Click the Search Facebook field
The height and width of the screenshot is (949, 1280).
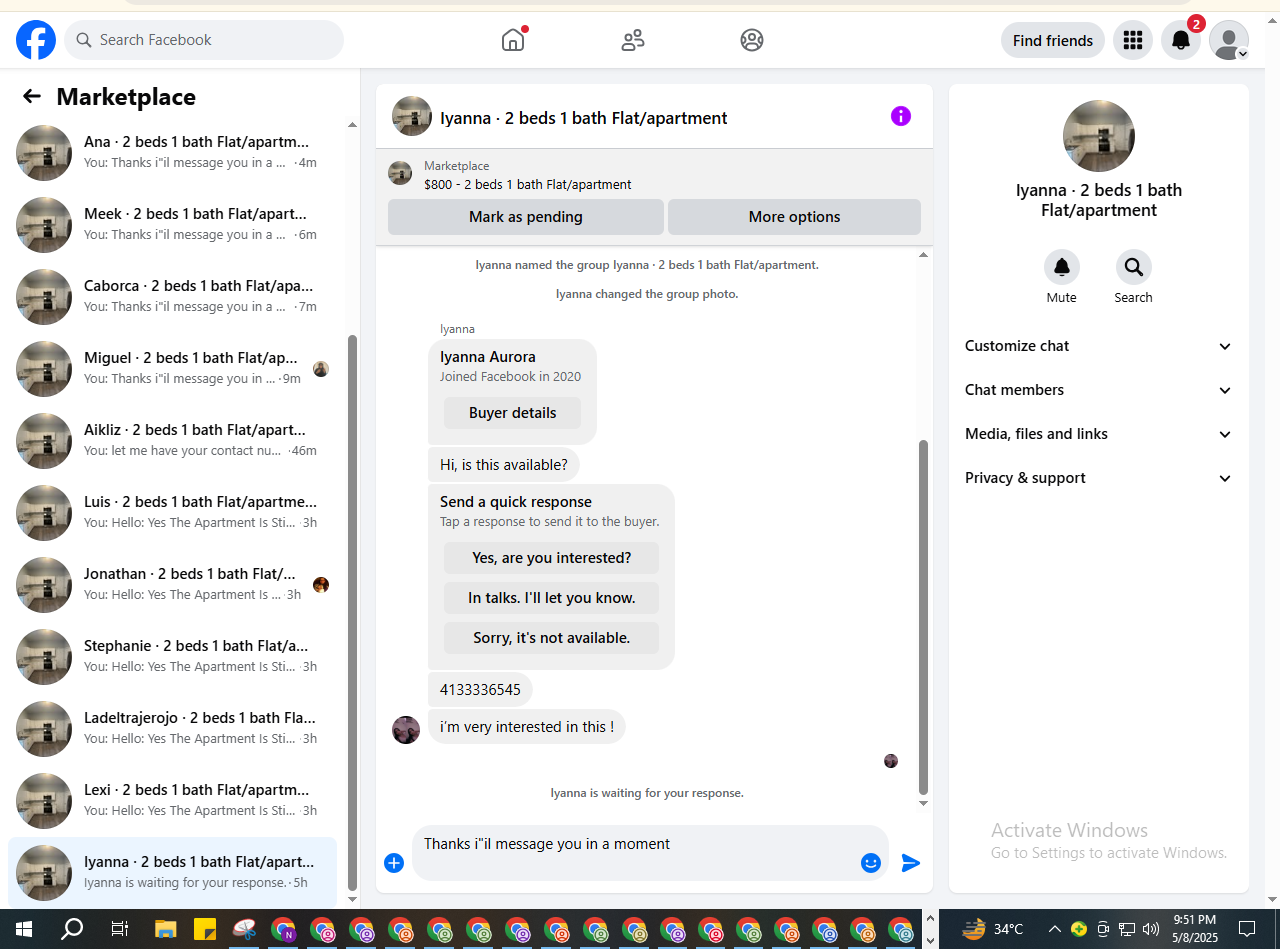[x=204, y=40]
